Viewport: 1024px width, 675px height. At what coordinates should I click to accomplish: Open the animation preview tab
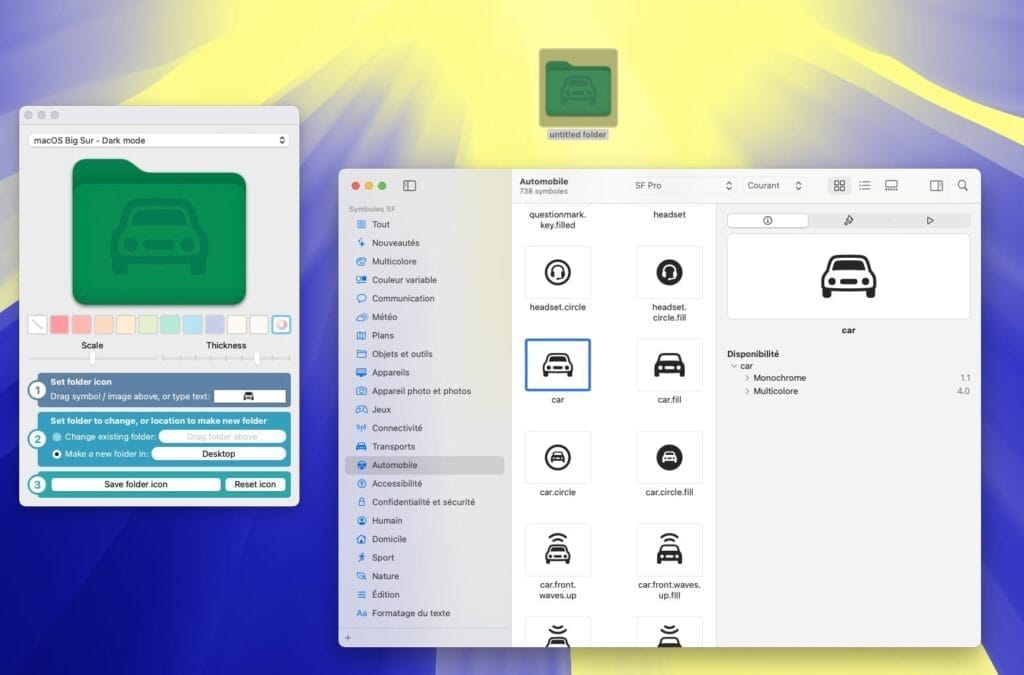(x=929, y=220)
